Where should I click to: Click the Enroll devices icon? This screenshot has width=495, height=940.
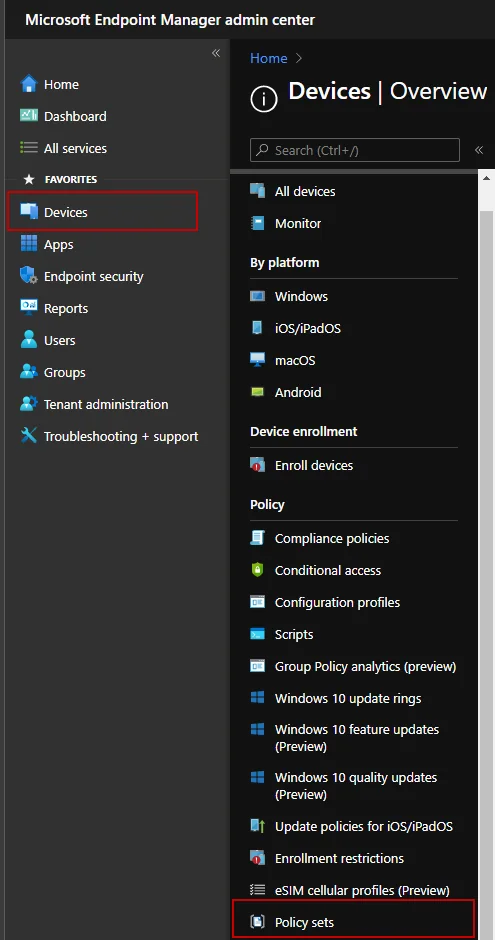[258, 465]
